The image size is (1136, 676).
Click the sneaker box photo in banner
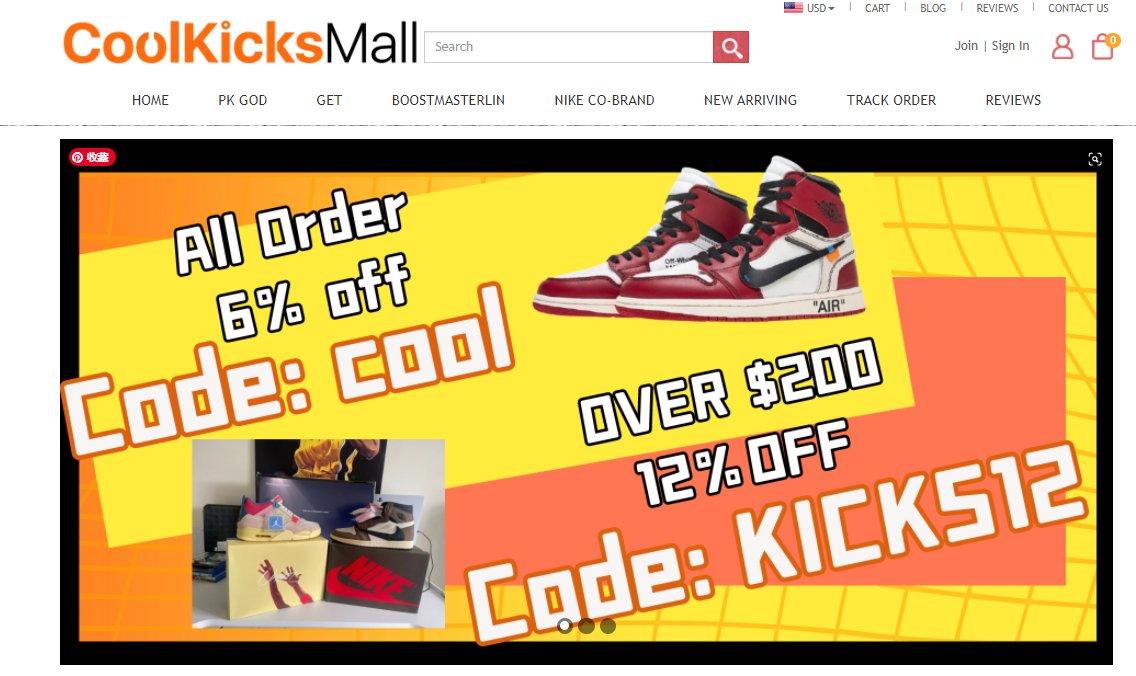(318, 533)
